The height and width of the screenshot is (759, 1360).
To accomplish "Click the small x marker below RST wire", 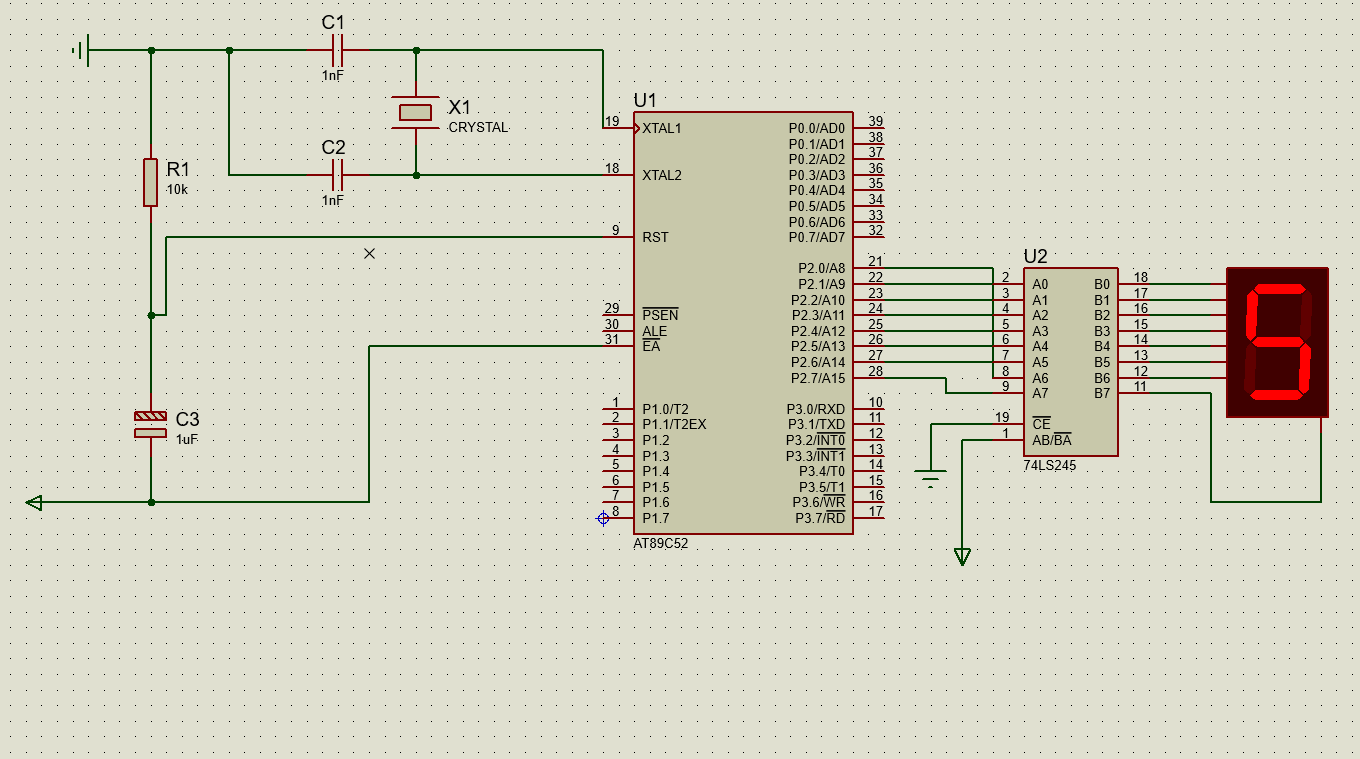I will click(x=369, y=254).
